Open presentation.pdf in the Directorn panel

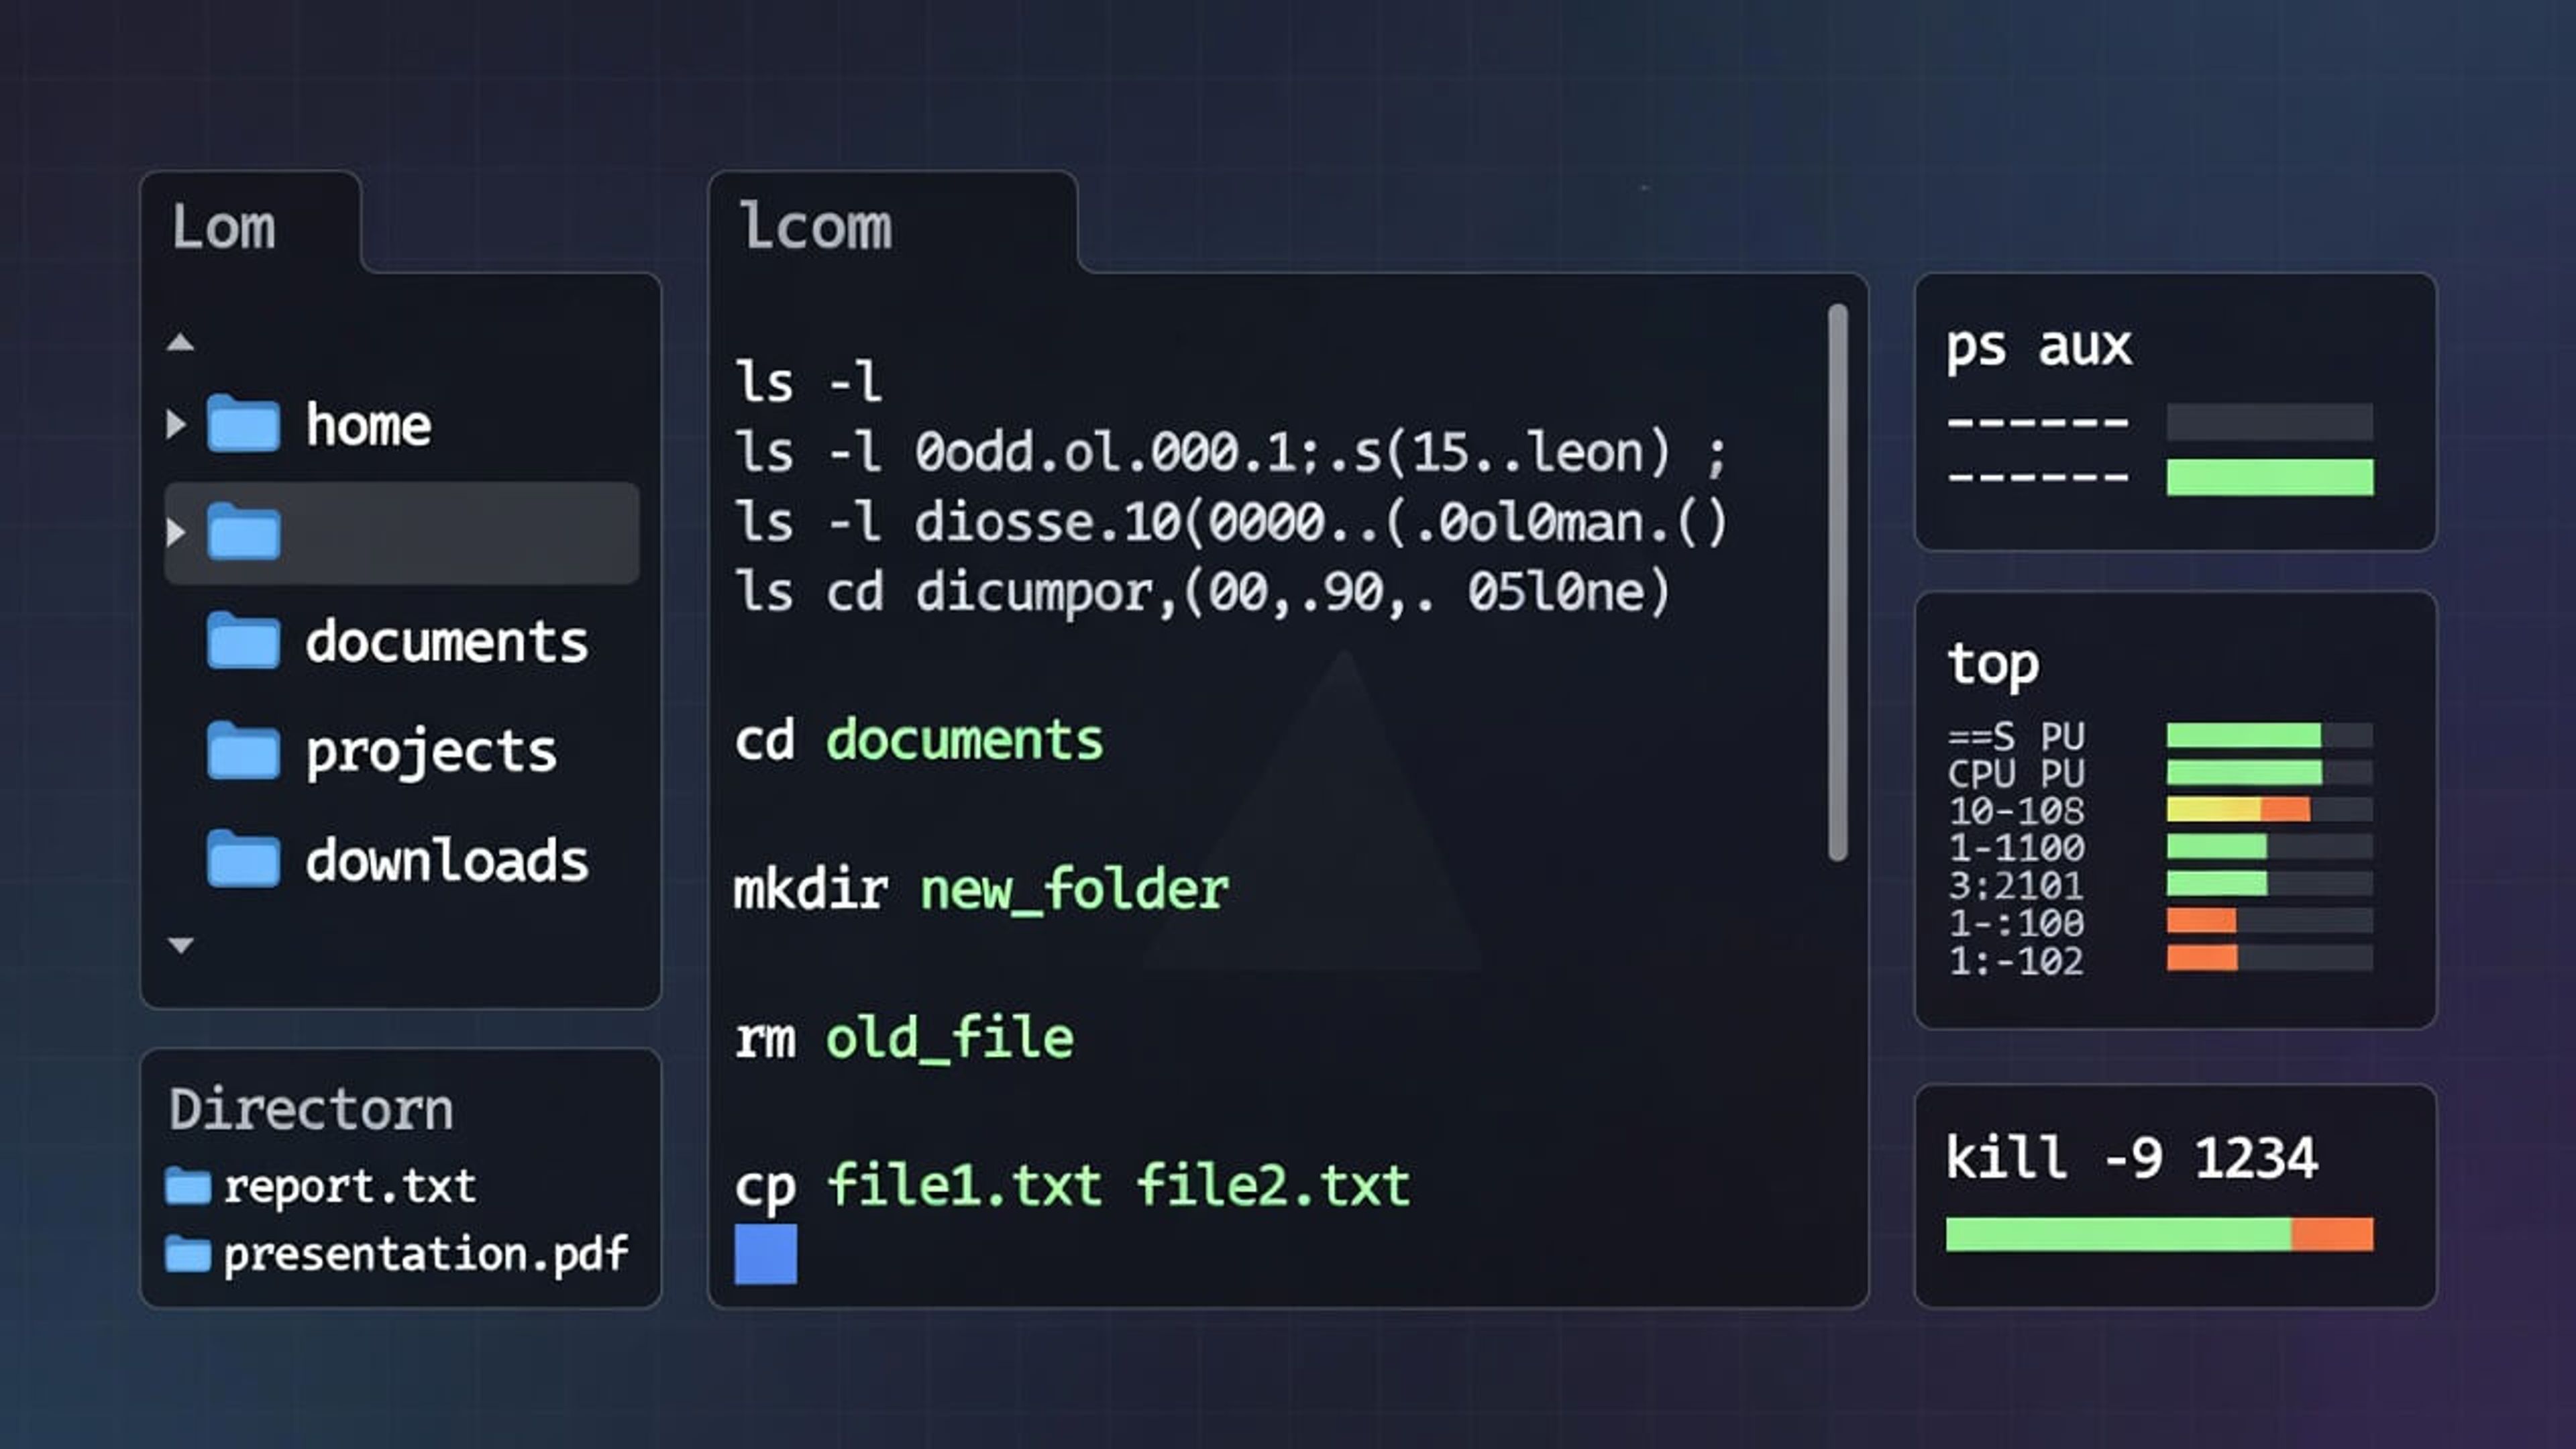427,1254
